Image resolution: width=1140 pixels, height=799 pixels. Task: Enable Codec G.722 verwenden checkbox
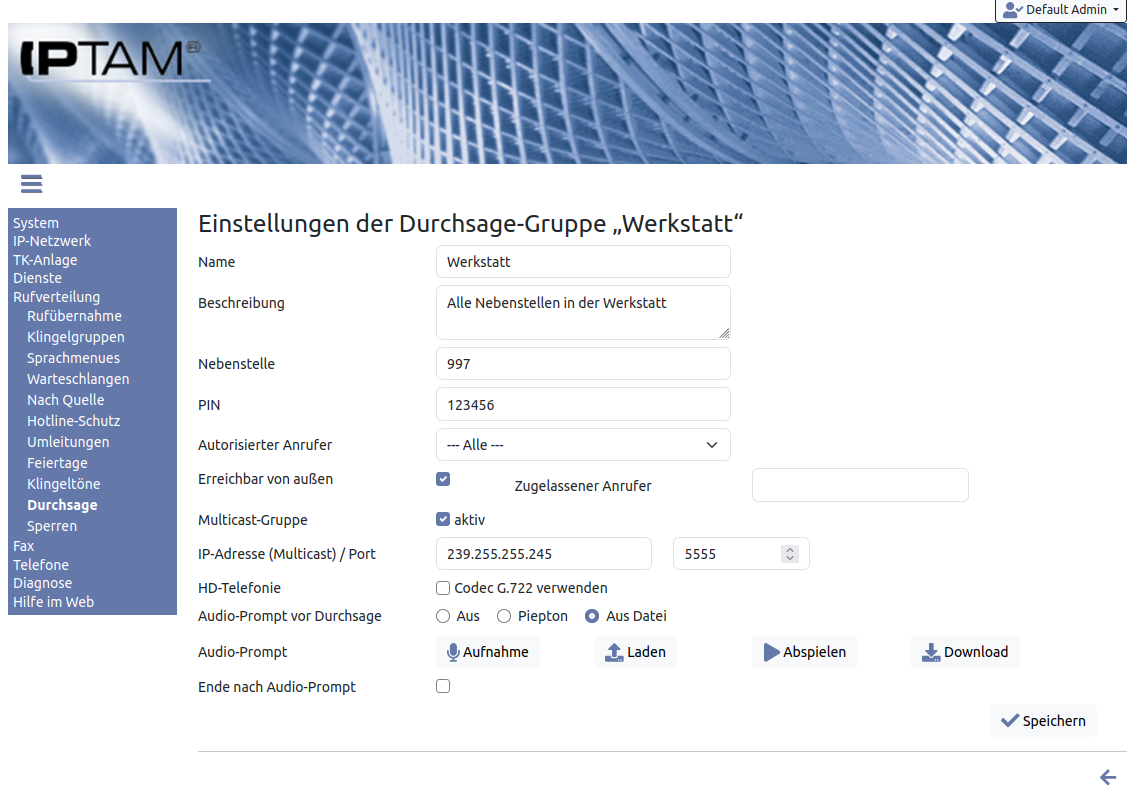tap(443, 588)
